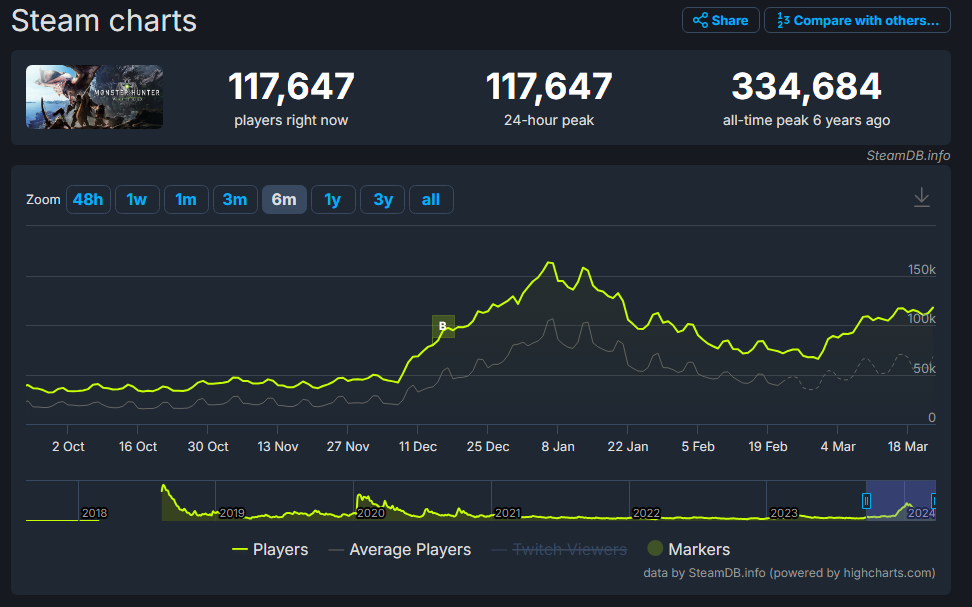Switch chart zoom to 1m
Screen dimensions: 972x607
(186, 199)
